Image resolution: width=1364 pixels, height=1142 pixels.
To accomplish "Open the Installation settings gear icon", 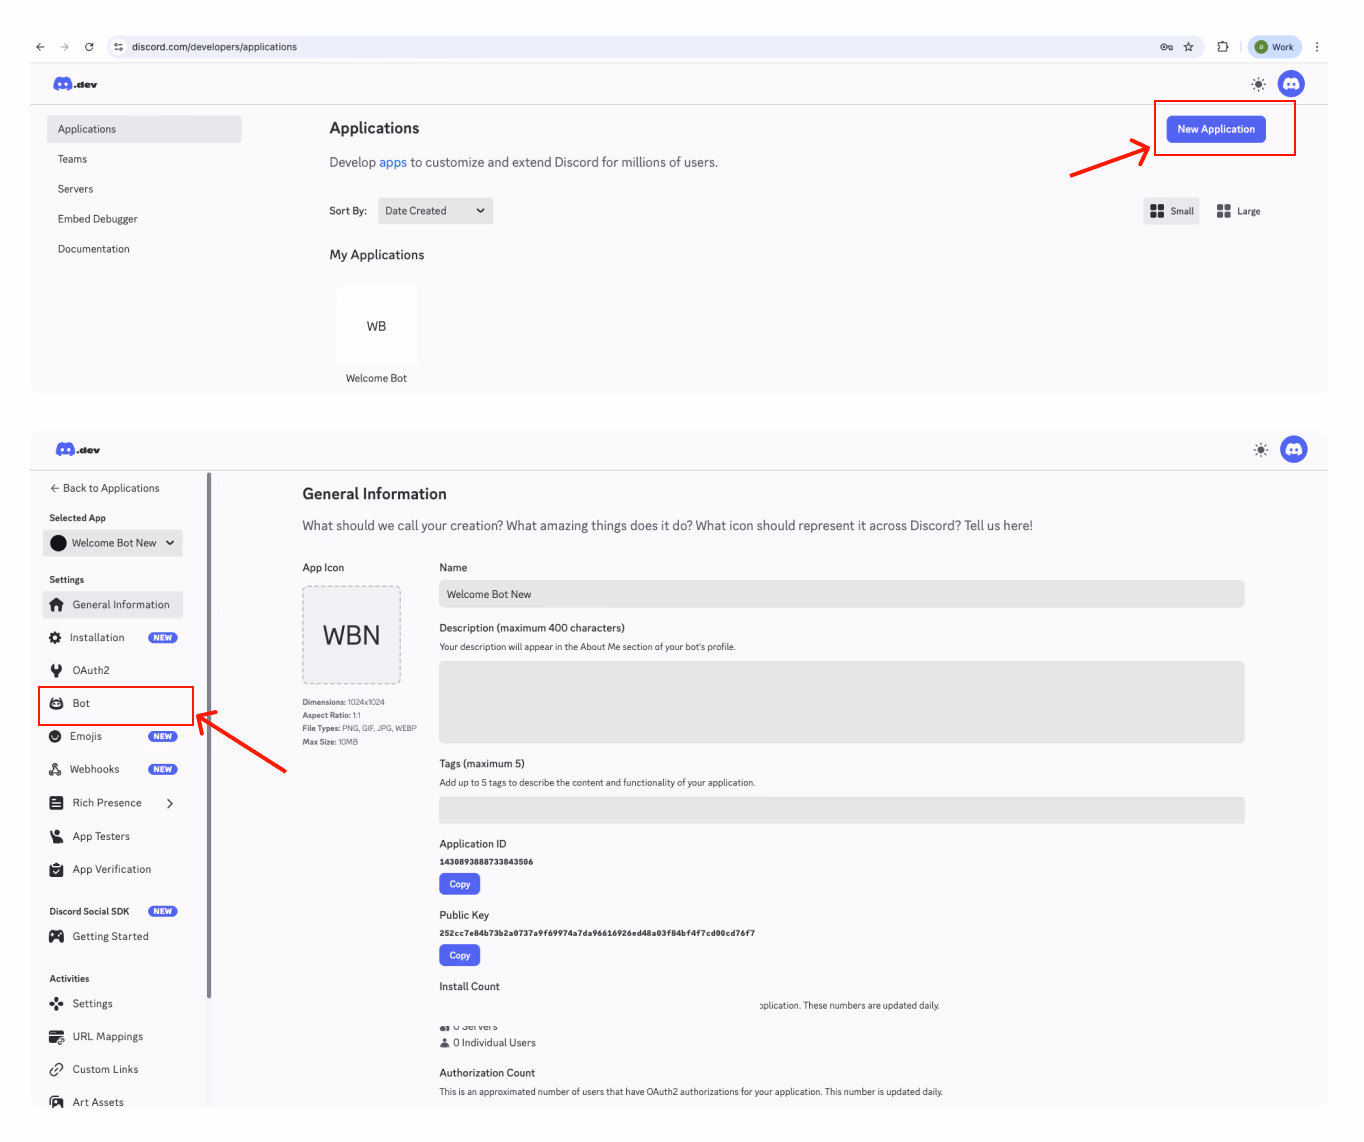I will 55,638.
